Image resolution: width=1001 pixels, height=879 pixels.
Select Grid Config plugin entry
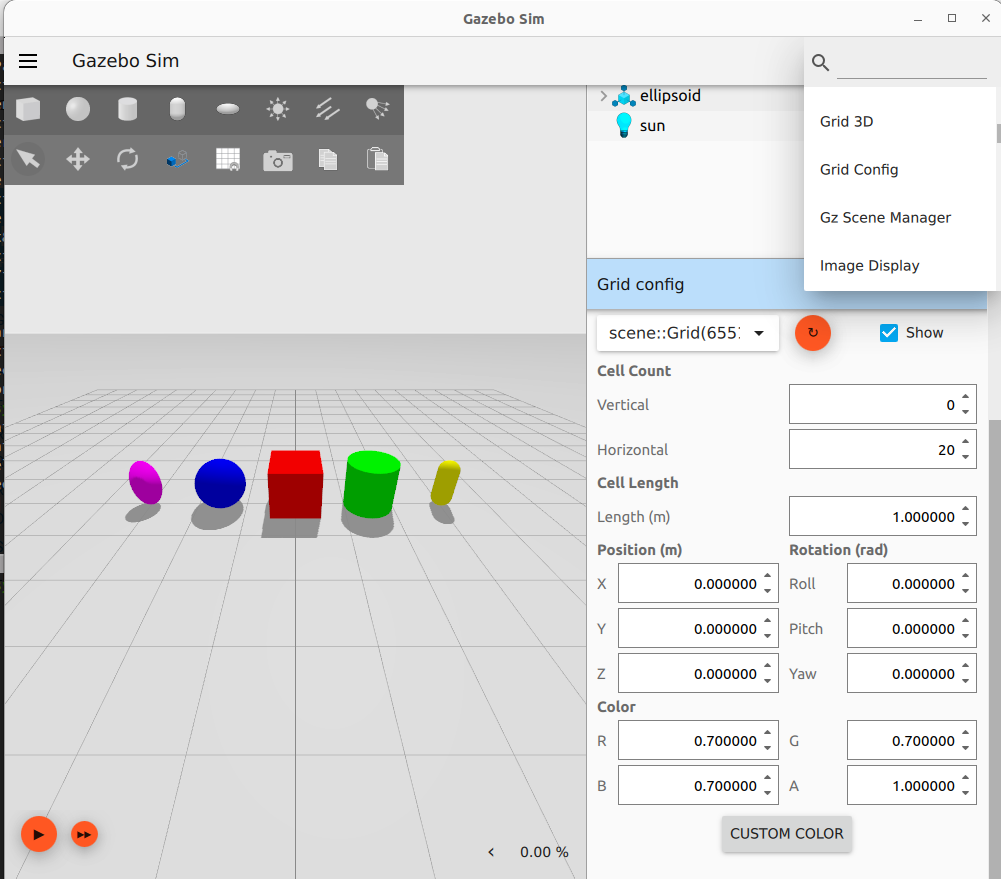tap(899, 169)
